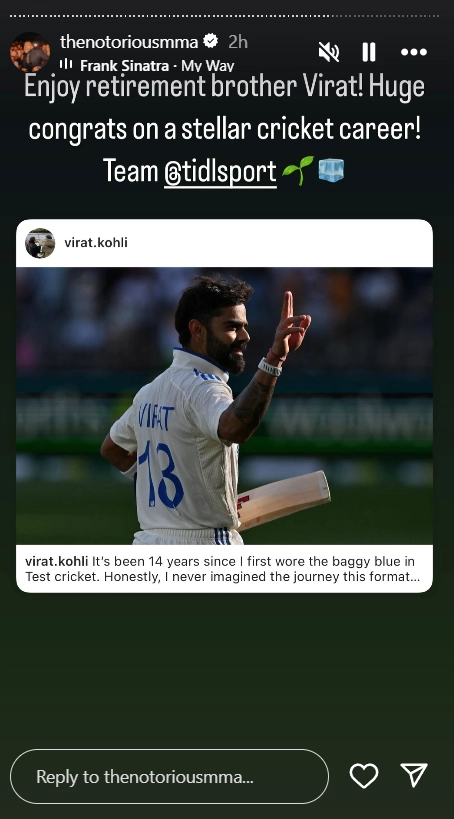Open thenotoriousmma username link

[x=129, y=42]
